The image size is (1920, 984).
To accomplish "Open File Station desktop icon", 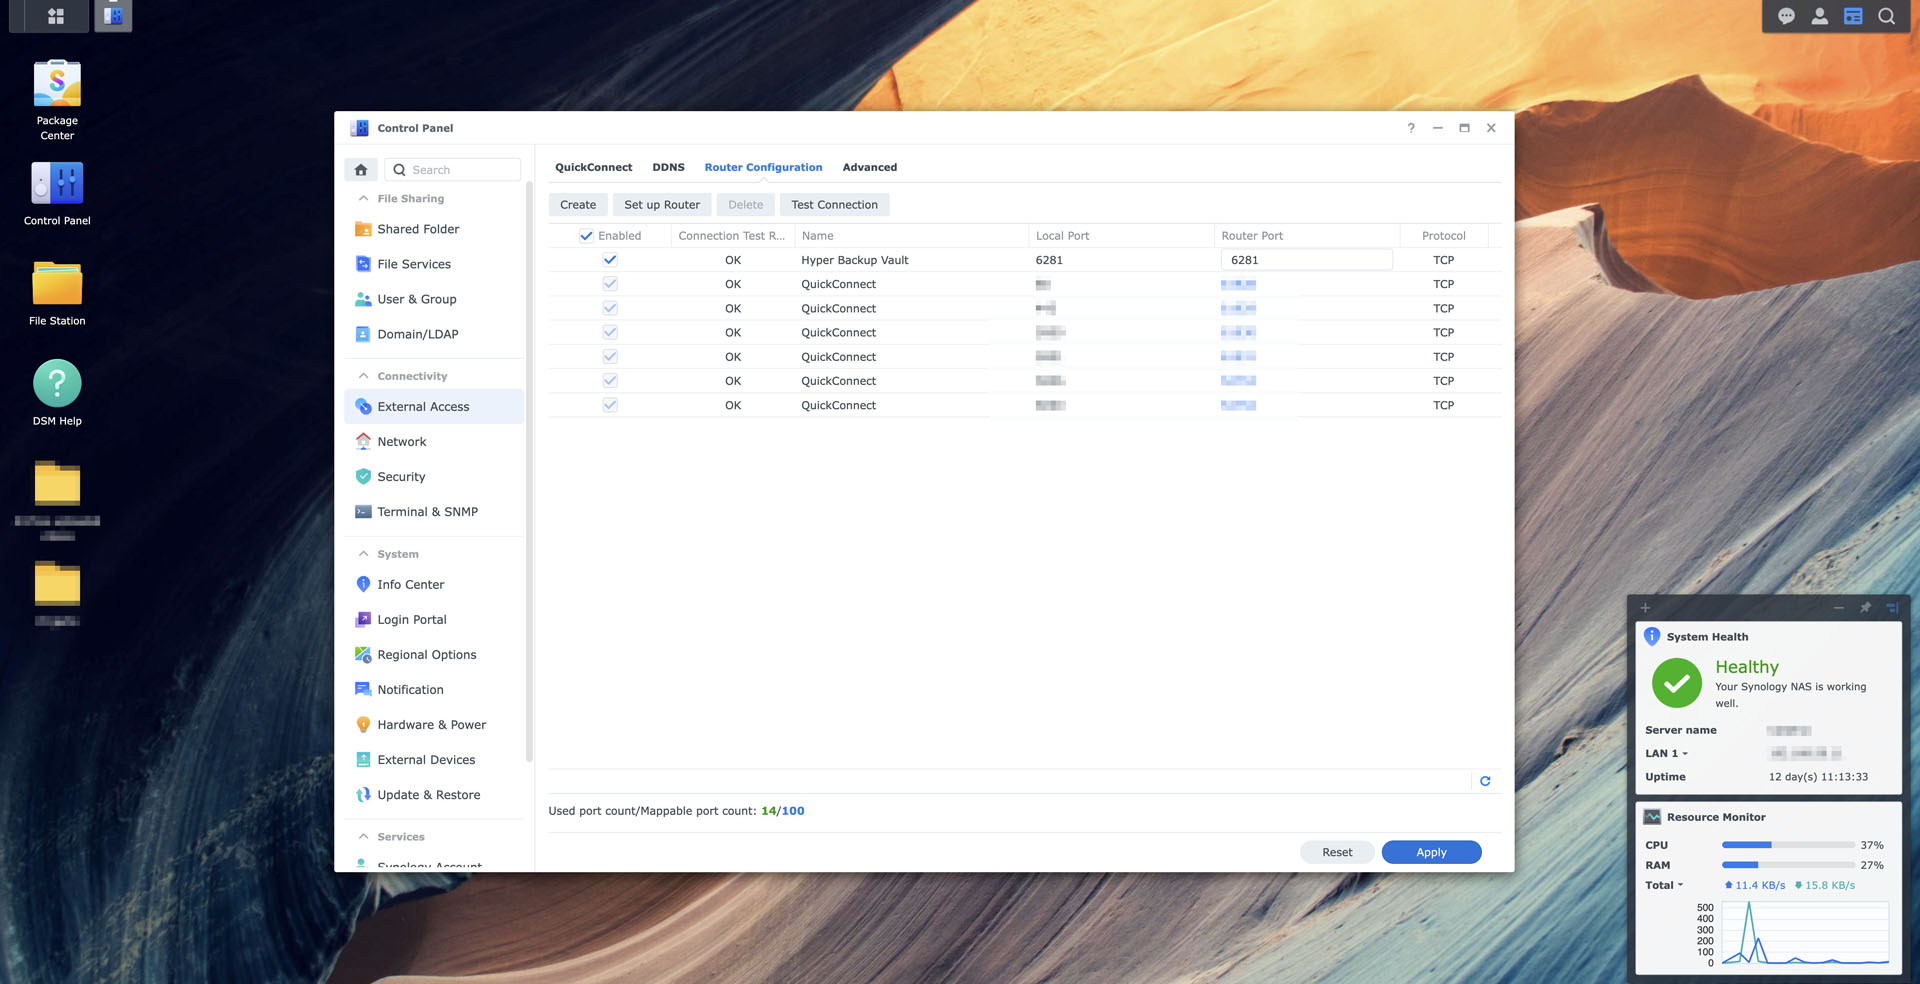I will tap(57, 294).
